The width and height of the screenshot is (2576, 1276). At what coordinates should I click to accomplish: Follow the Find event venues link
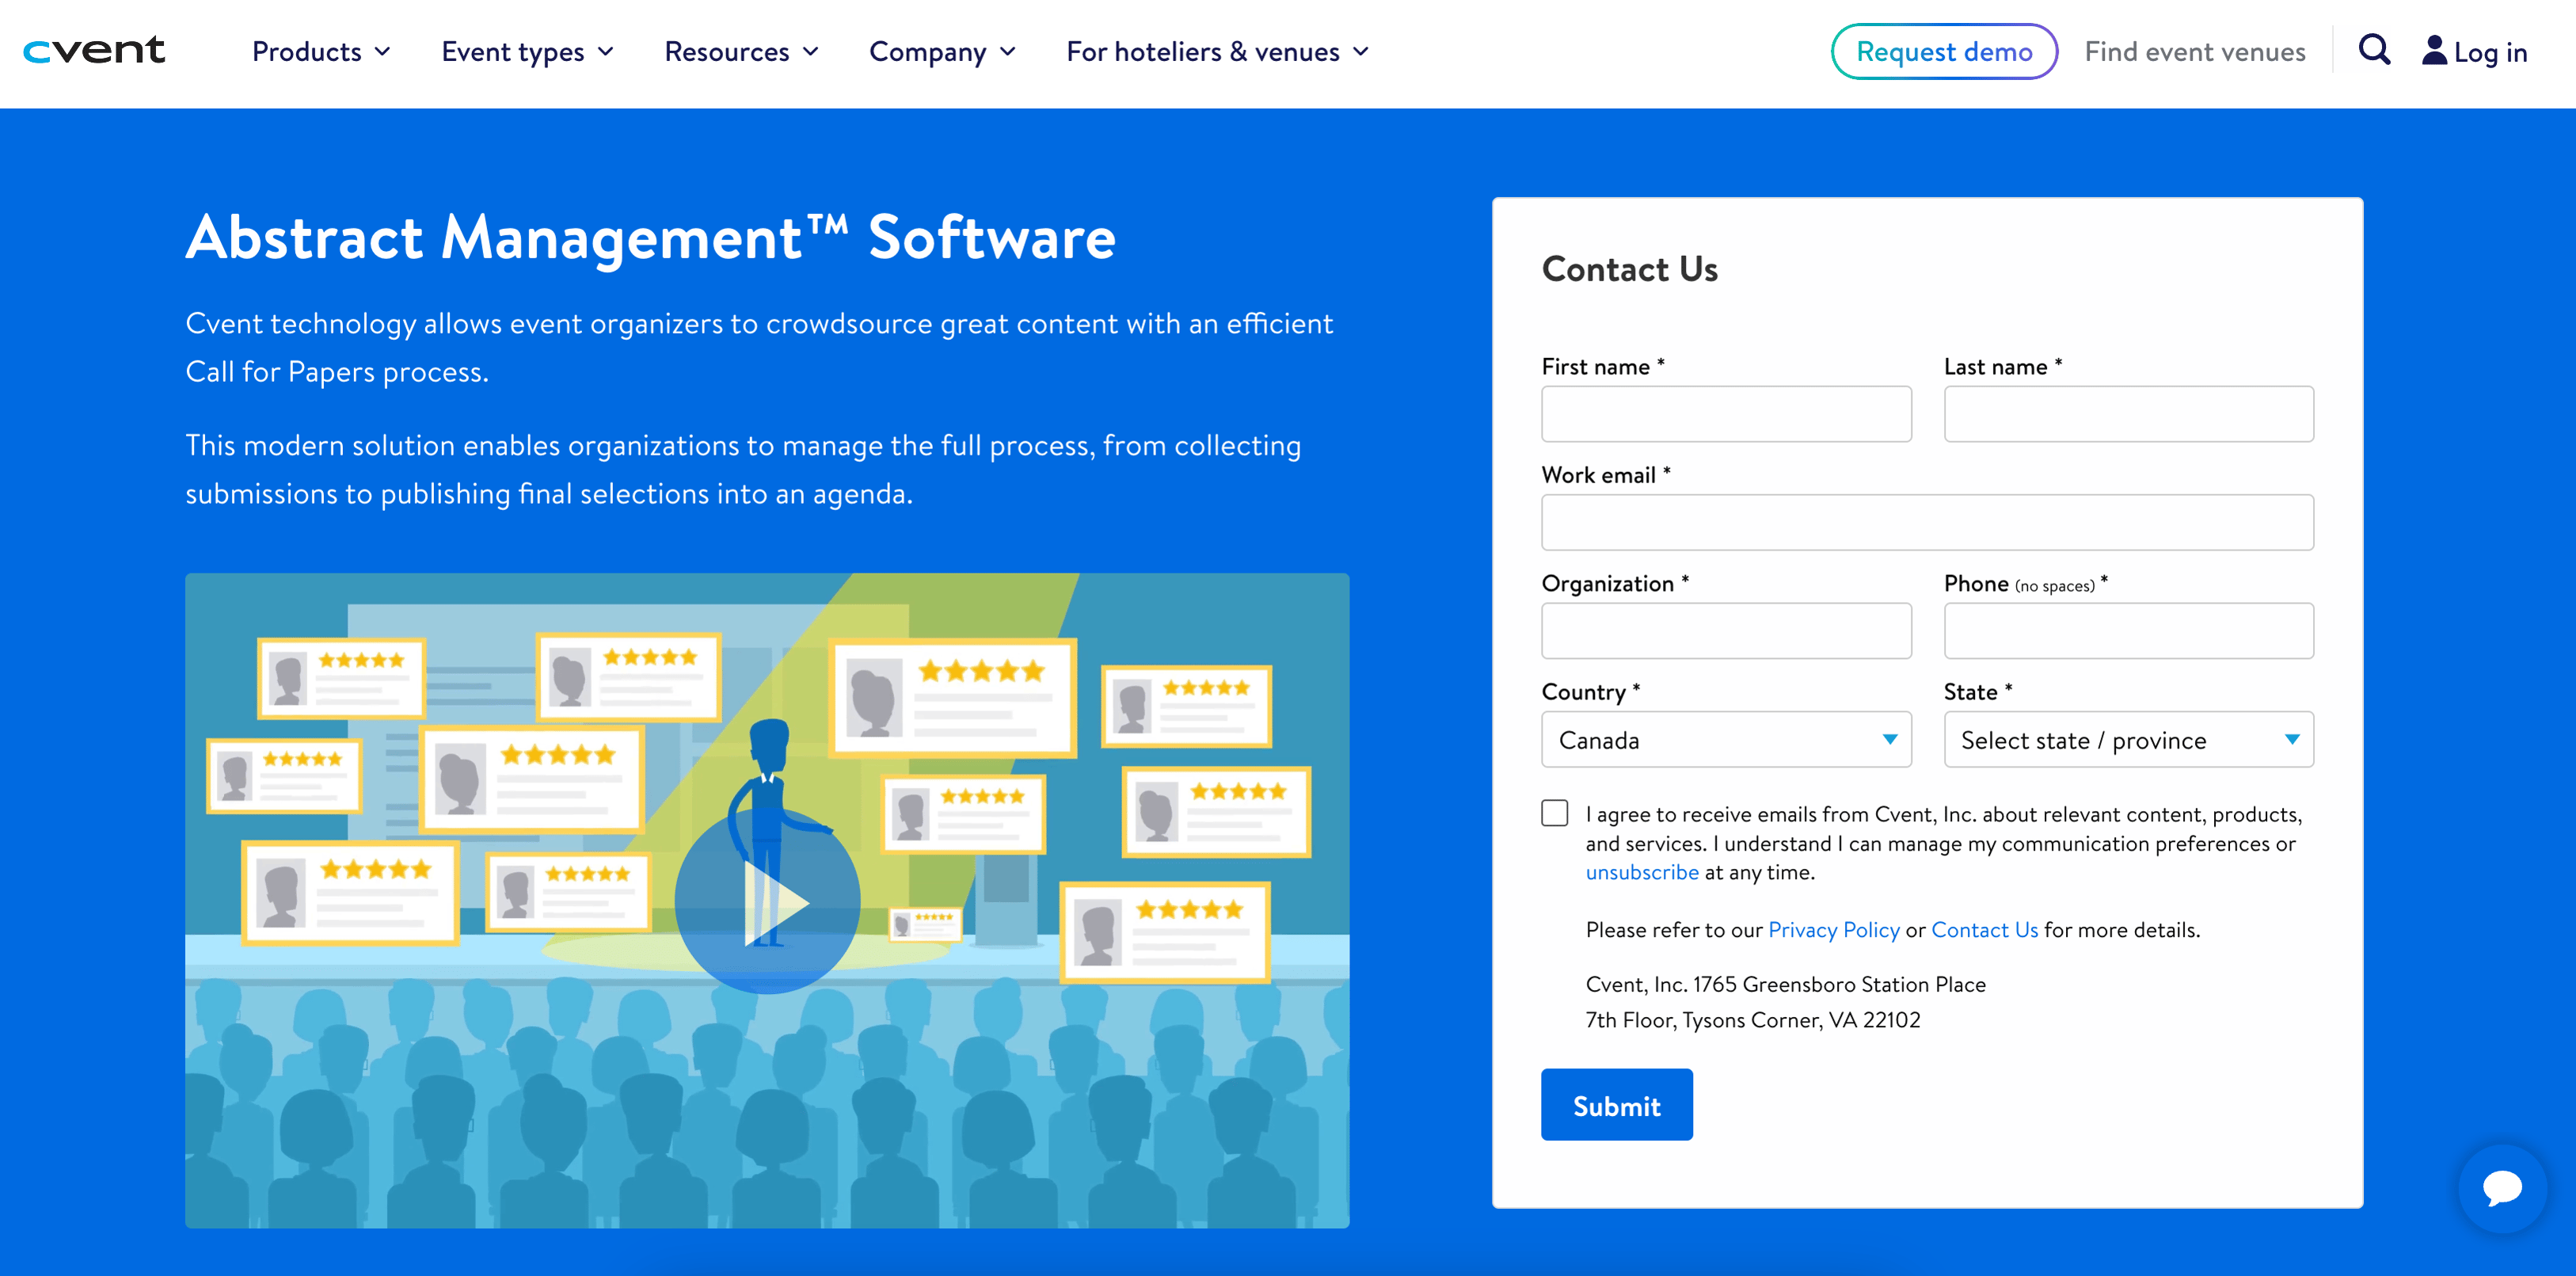point(2194,52)
